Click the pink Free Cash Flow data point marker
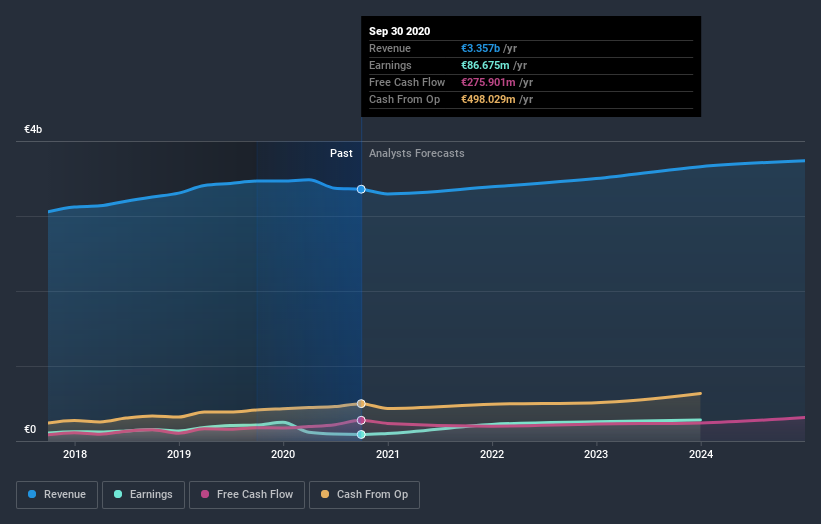 361,420
